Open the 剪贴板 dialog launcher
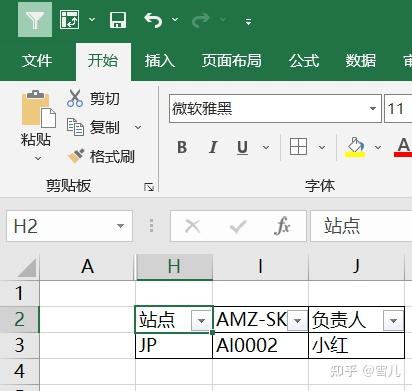Image resolution: width=412 pixels, height=391 pixels. pos(149,187)
